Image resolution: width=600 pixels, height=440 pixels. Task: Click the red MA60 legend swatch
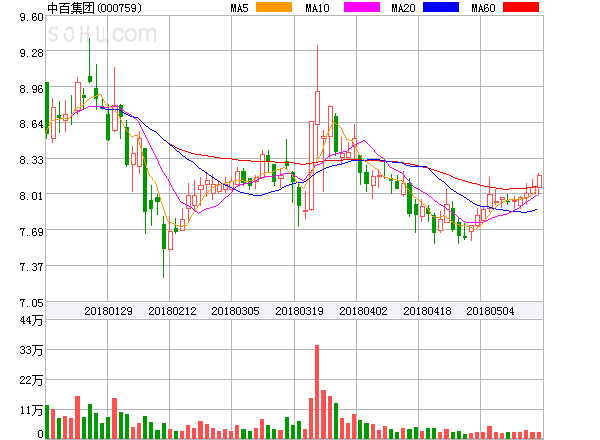pyautogui.click(x=521, y=7)
